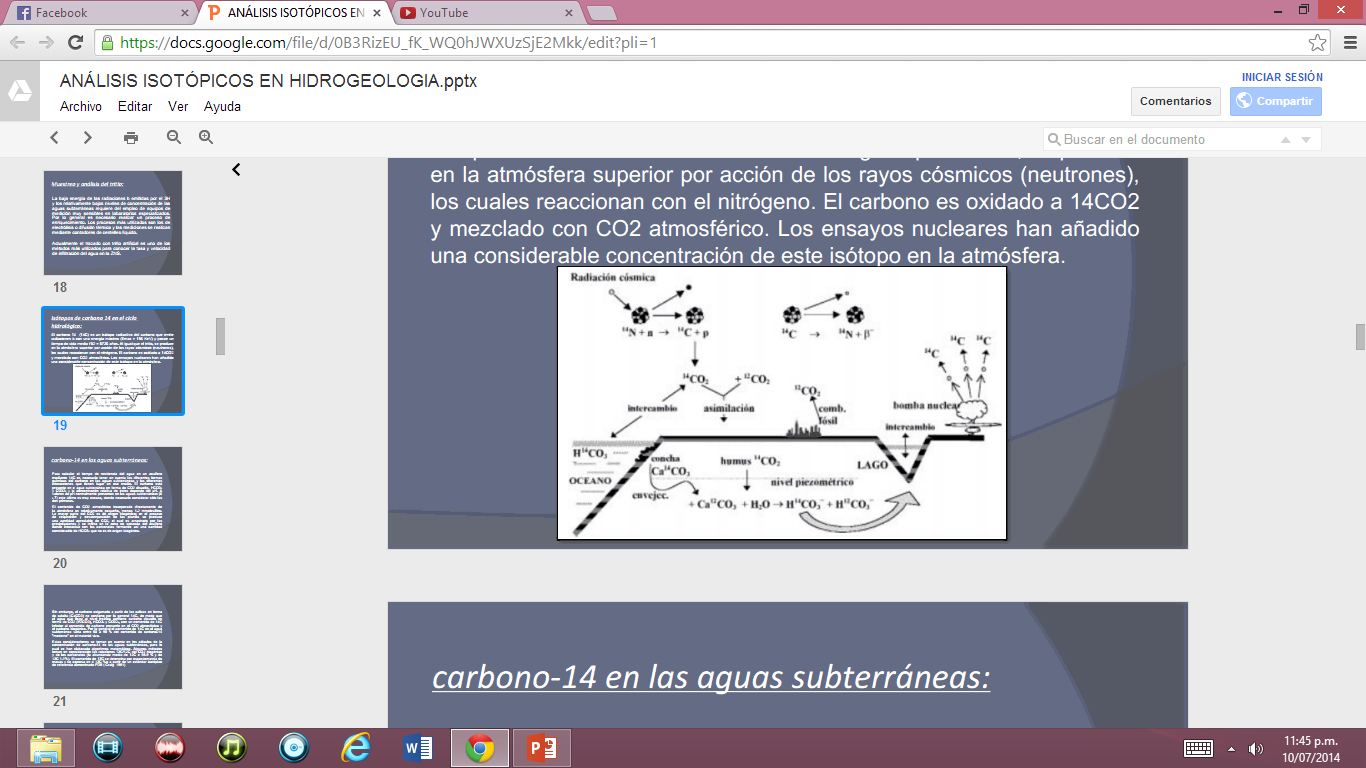Click the Compartir button
Image resolution: width=1366 pixels, height=768 pixels.
tap(1276, 101)
